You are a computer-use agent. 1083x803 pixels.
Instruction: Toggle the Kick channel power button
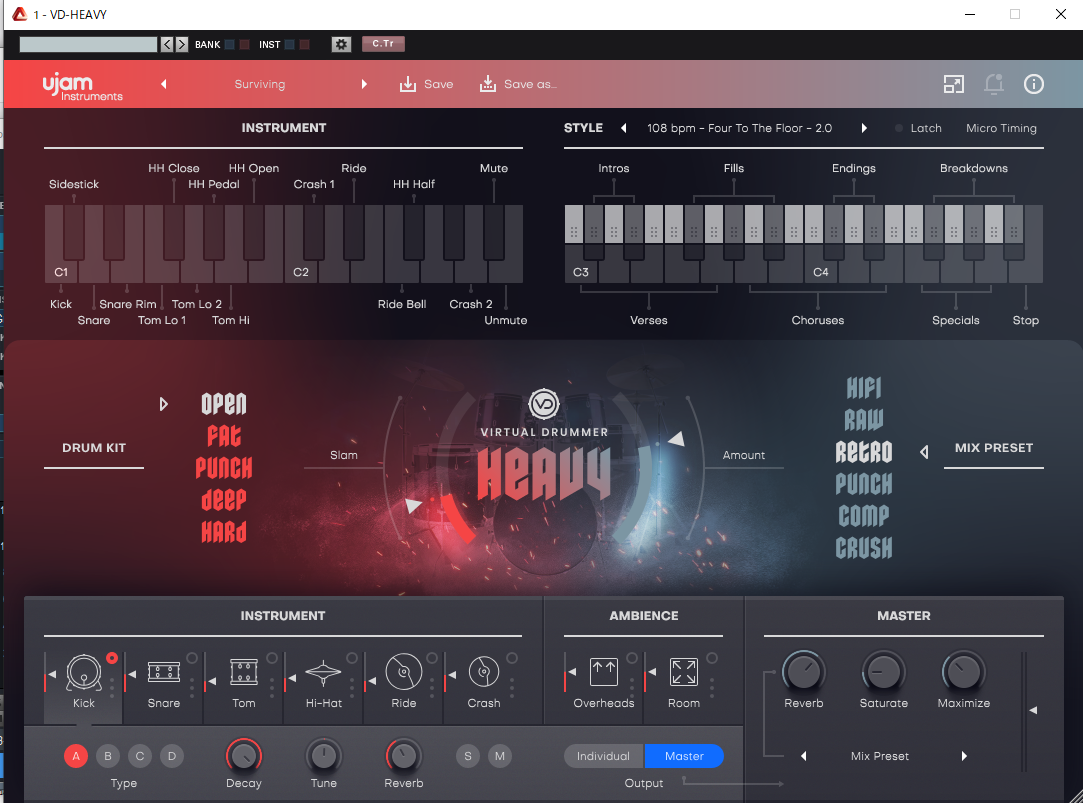(x=112, y=658)
